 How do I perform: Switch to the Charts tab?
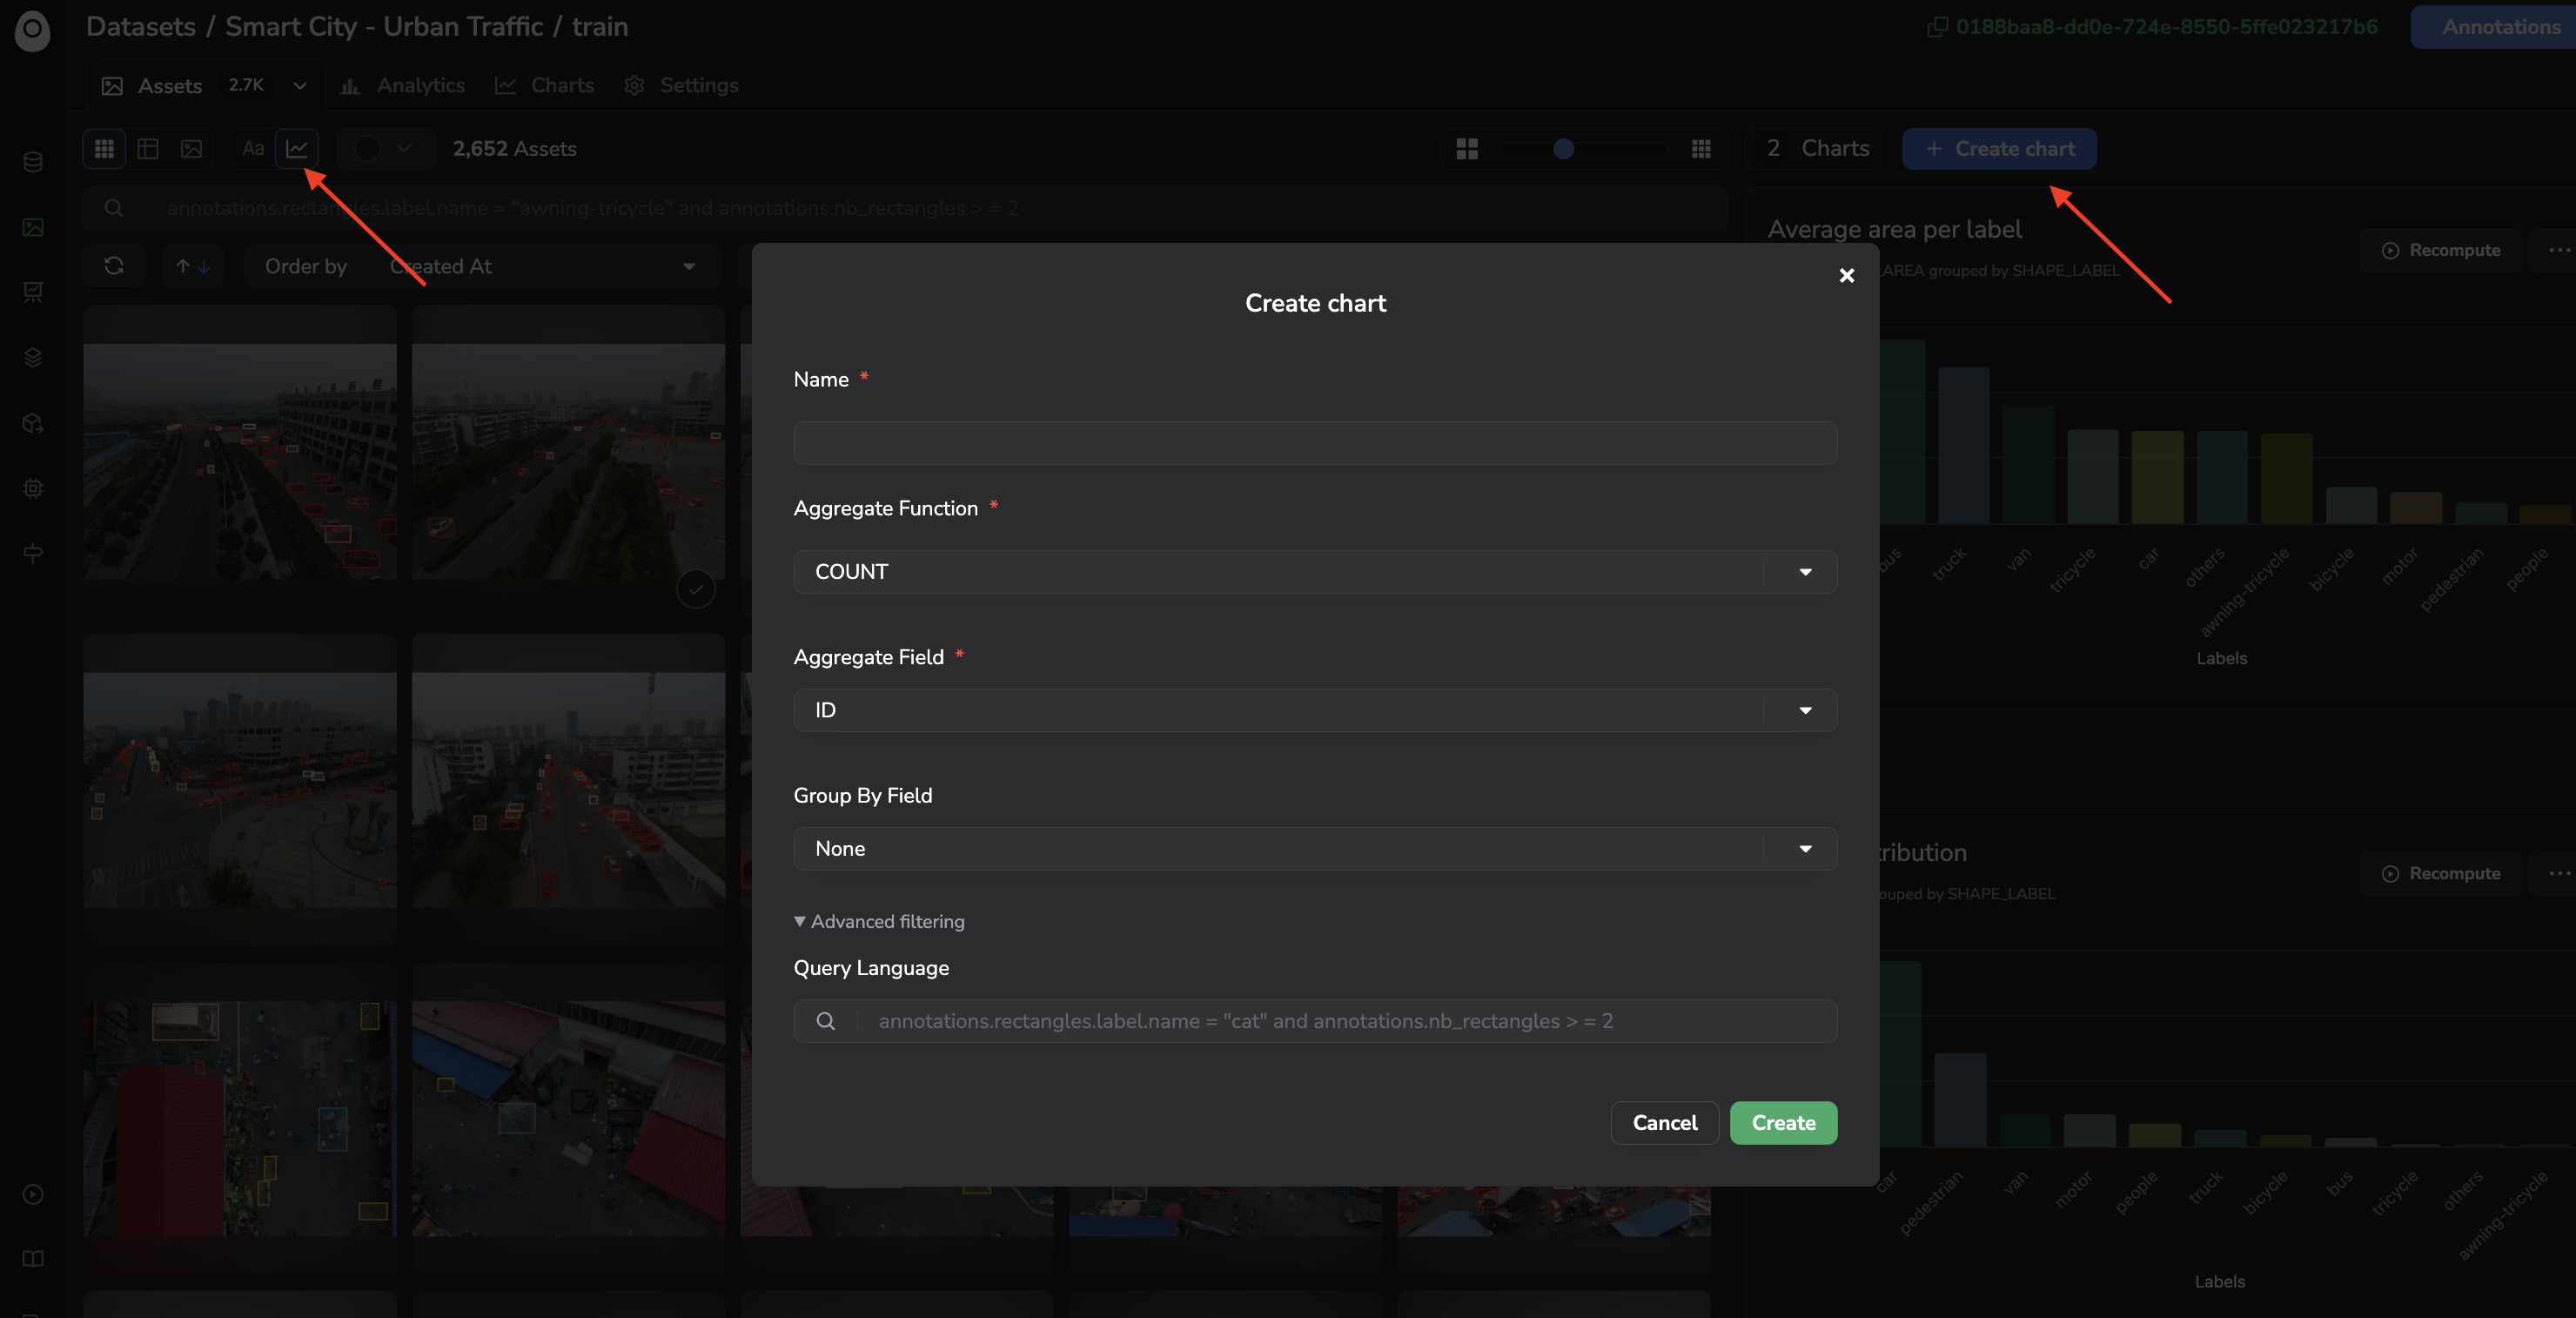point(545,86)
